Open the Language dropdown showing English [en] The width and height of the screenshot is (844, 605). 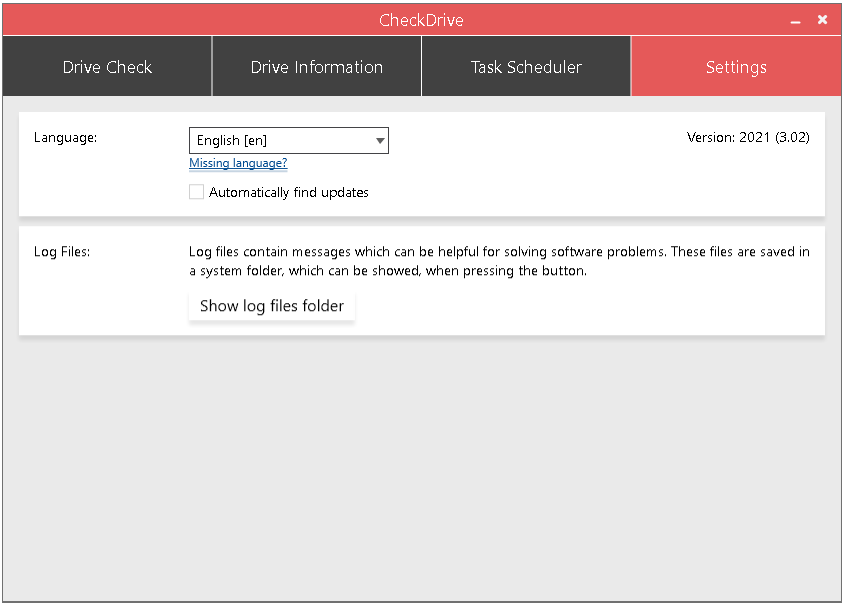tap(289, 140)
